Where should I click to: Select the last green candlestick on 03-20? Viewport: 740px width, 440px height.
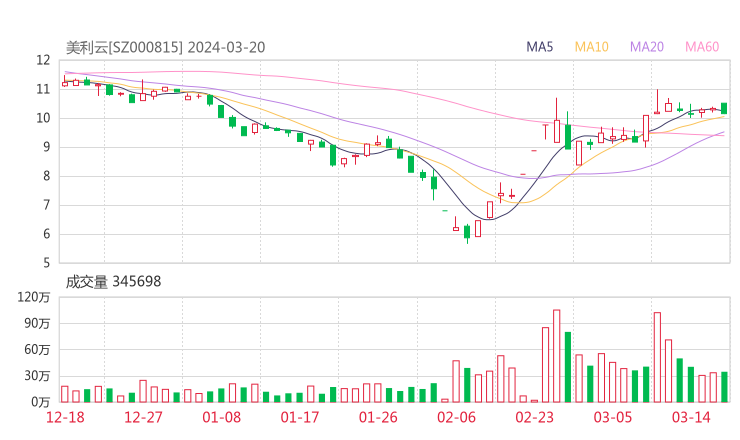(724, 108)
